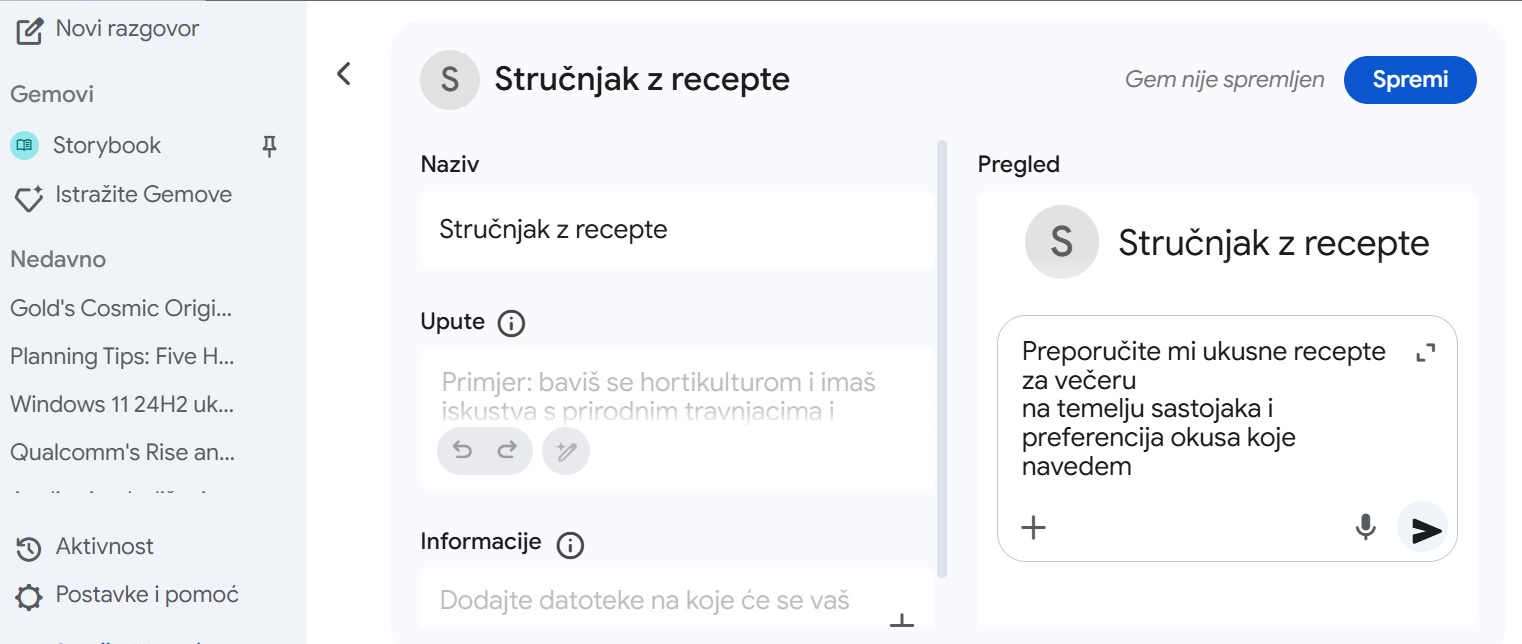Add files using Informacije plus icon
This screenshot has width=1522, height=644.
pos(902,624)
